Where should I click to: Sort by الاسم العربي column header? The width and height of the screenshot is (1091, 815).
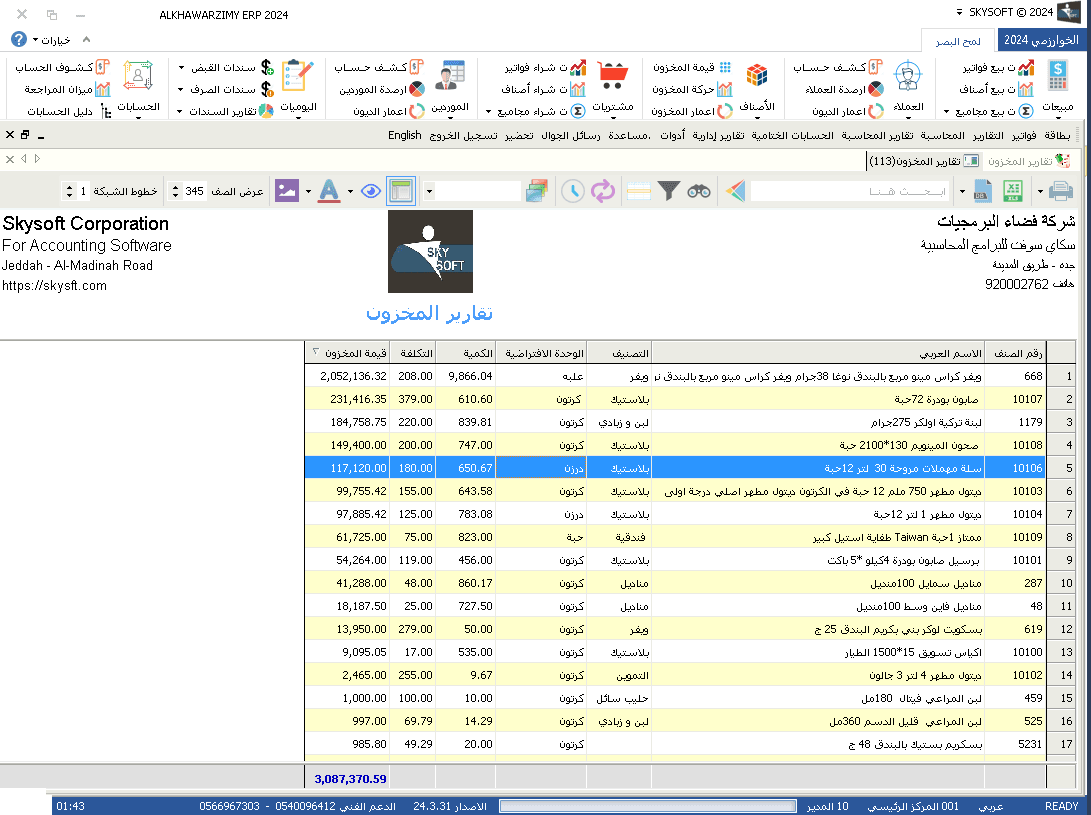click(x=818, y=353)
